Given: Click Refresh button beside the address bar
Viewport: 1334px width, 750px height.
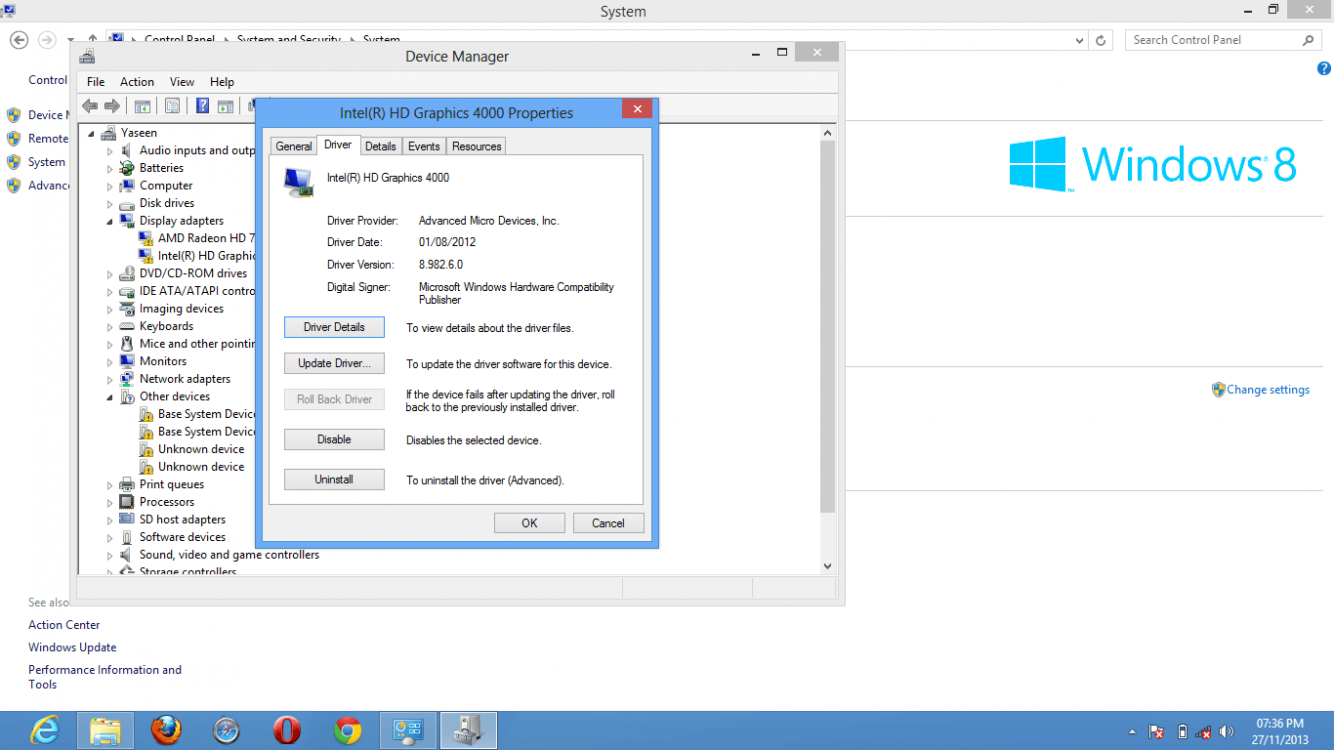Looking at the screenshot, I should pos(1101,40).
